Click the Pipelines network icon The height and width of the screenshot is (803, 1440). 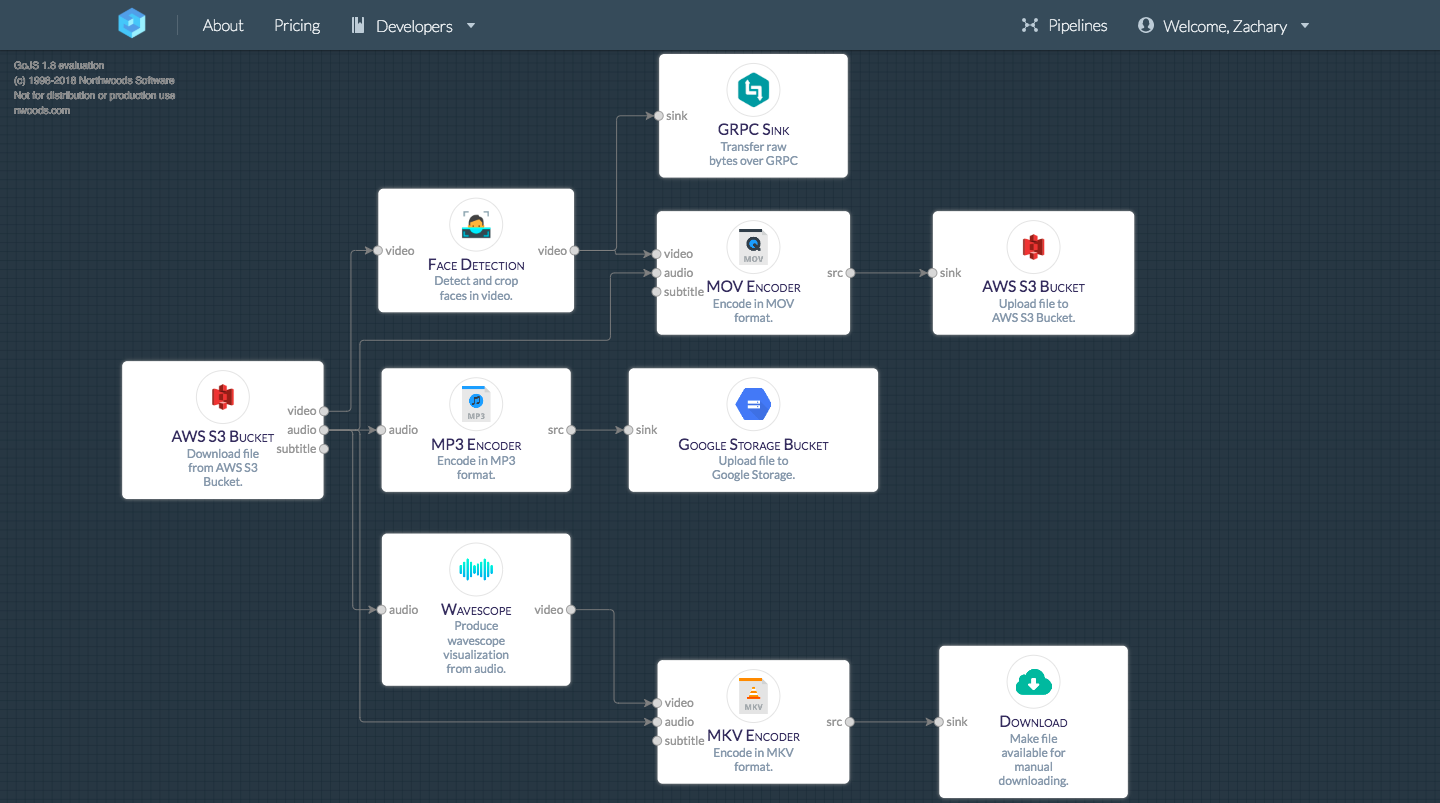[x=1030, y=25]
